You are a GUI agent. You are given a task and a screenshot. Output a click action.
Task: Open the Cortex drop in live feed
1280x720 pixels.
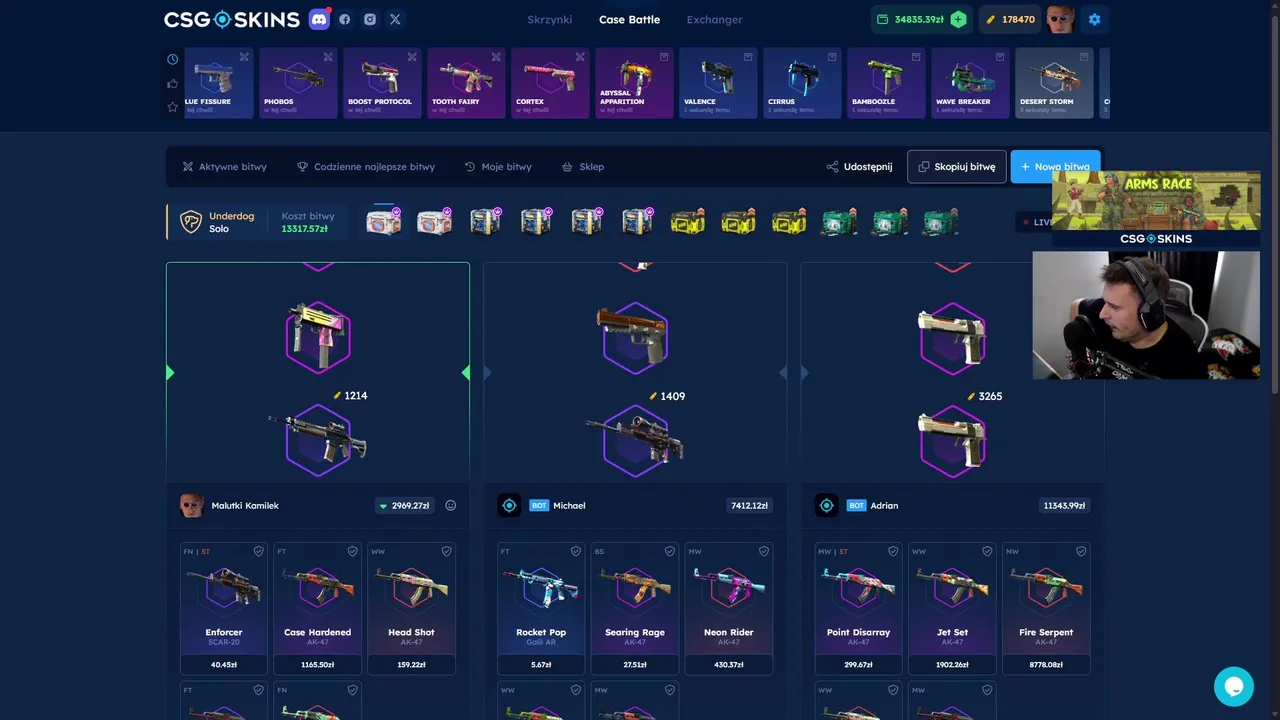[550, 83]
